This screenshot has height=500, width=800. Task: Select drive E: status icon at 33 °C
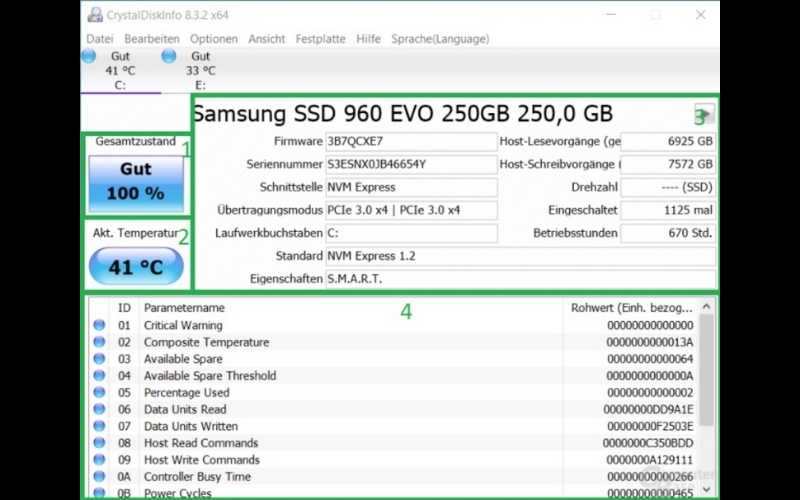(x=169, y=56)
